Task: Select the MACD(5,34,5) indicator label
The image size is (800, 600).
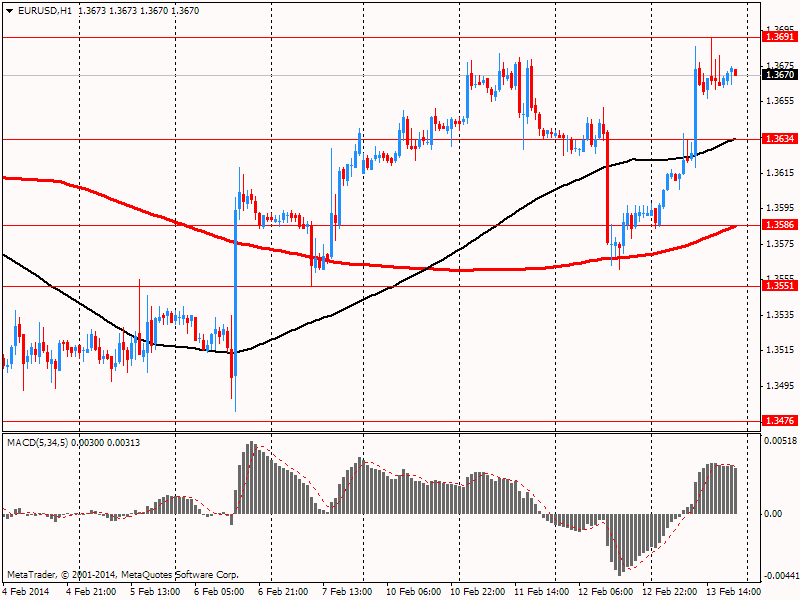Action: (38, 443)
